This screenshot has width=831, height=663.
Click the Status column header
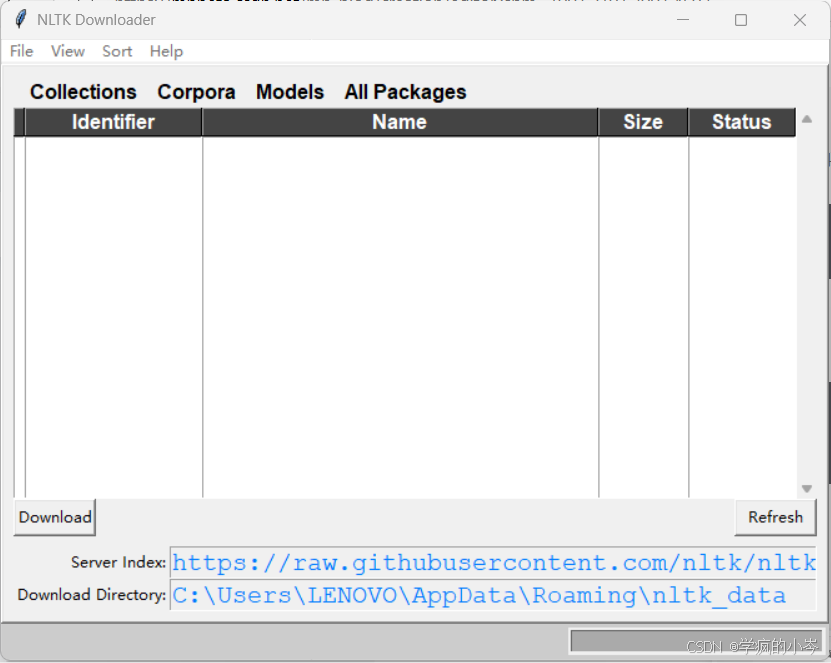click(x=742, y=122)
